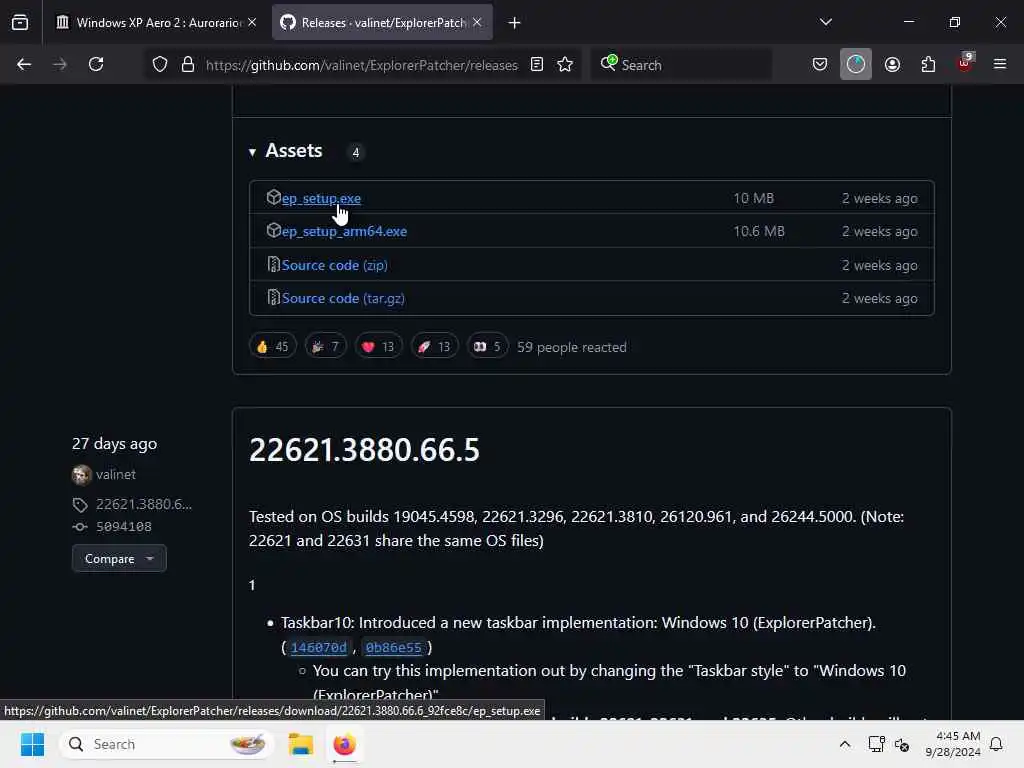Click '10.6 MB' size of ep_setup_arm64.exe
Screen dimensions: 1024x768
(x=759, y=231)
